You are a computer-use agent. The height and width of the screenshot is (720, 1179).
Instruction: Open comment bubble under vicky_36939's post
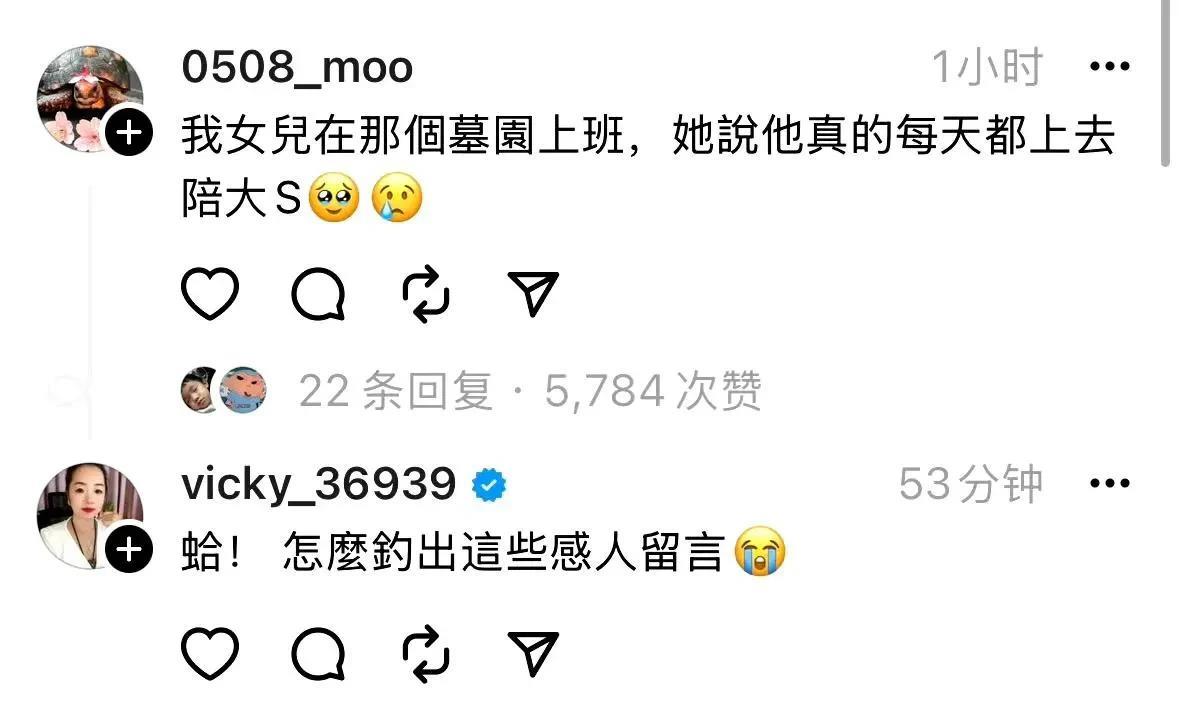pos(319,654)
